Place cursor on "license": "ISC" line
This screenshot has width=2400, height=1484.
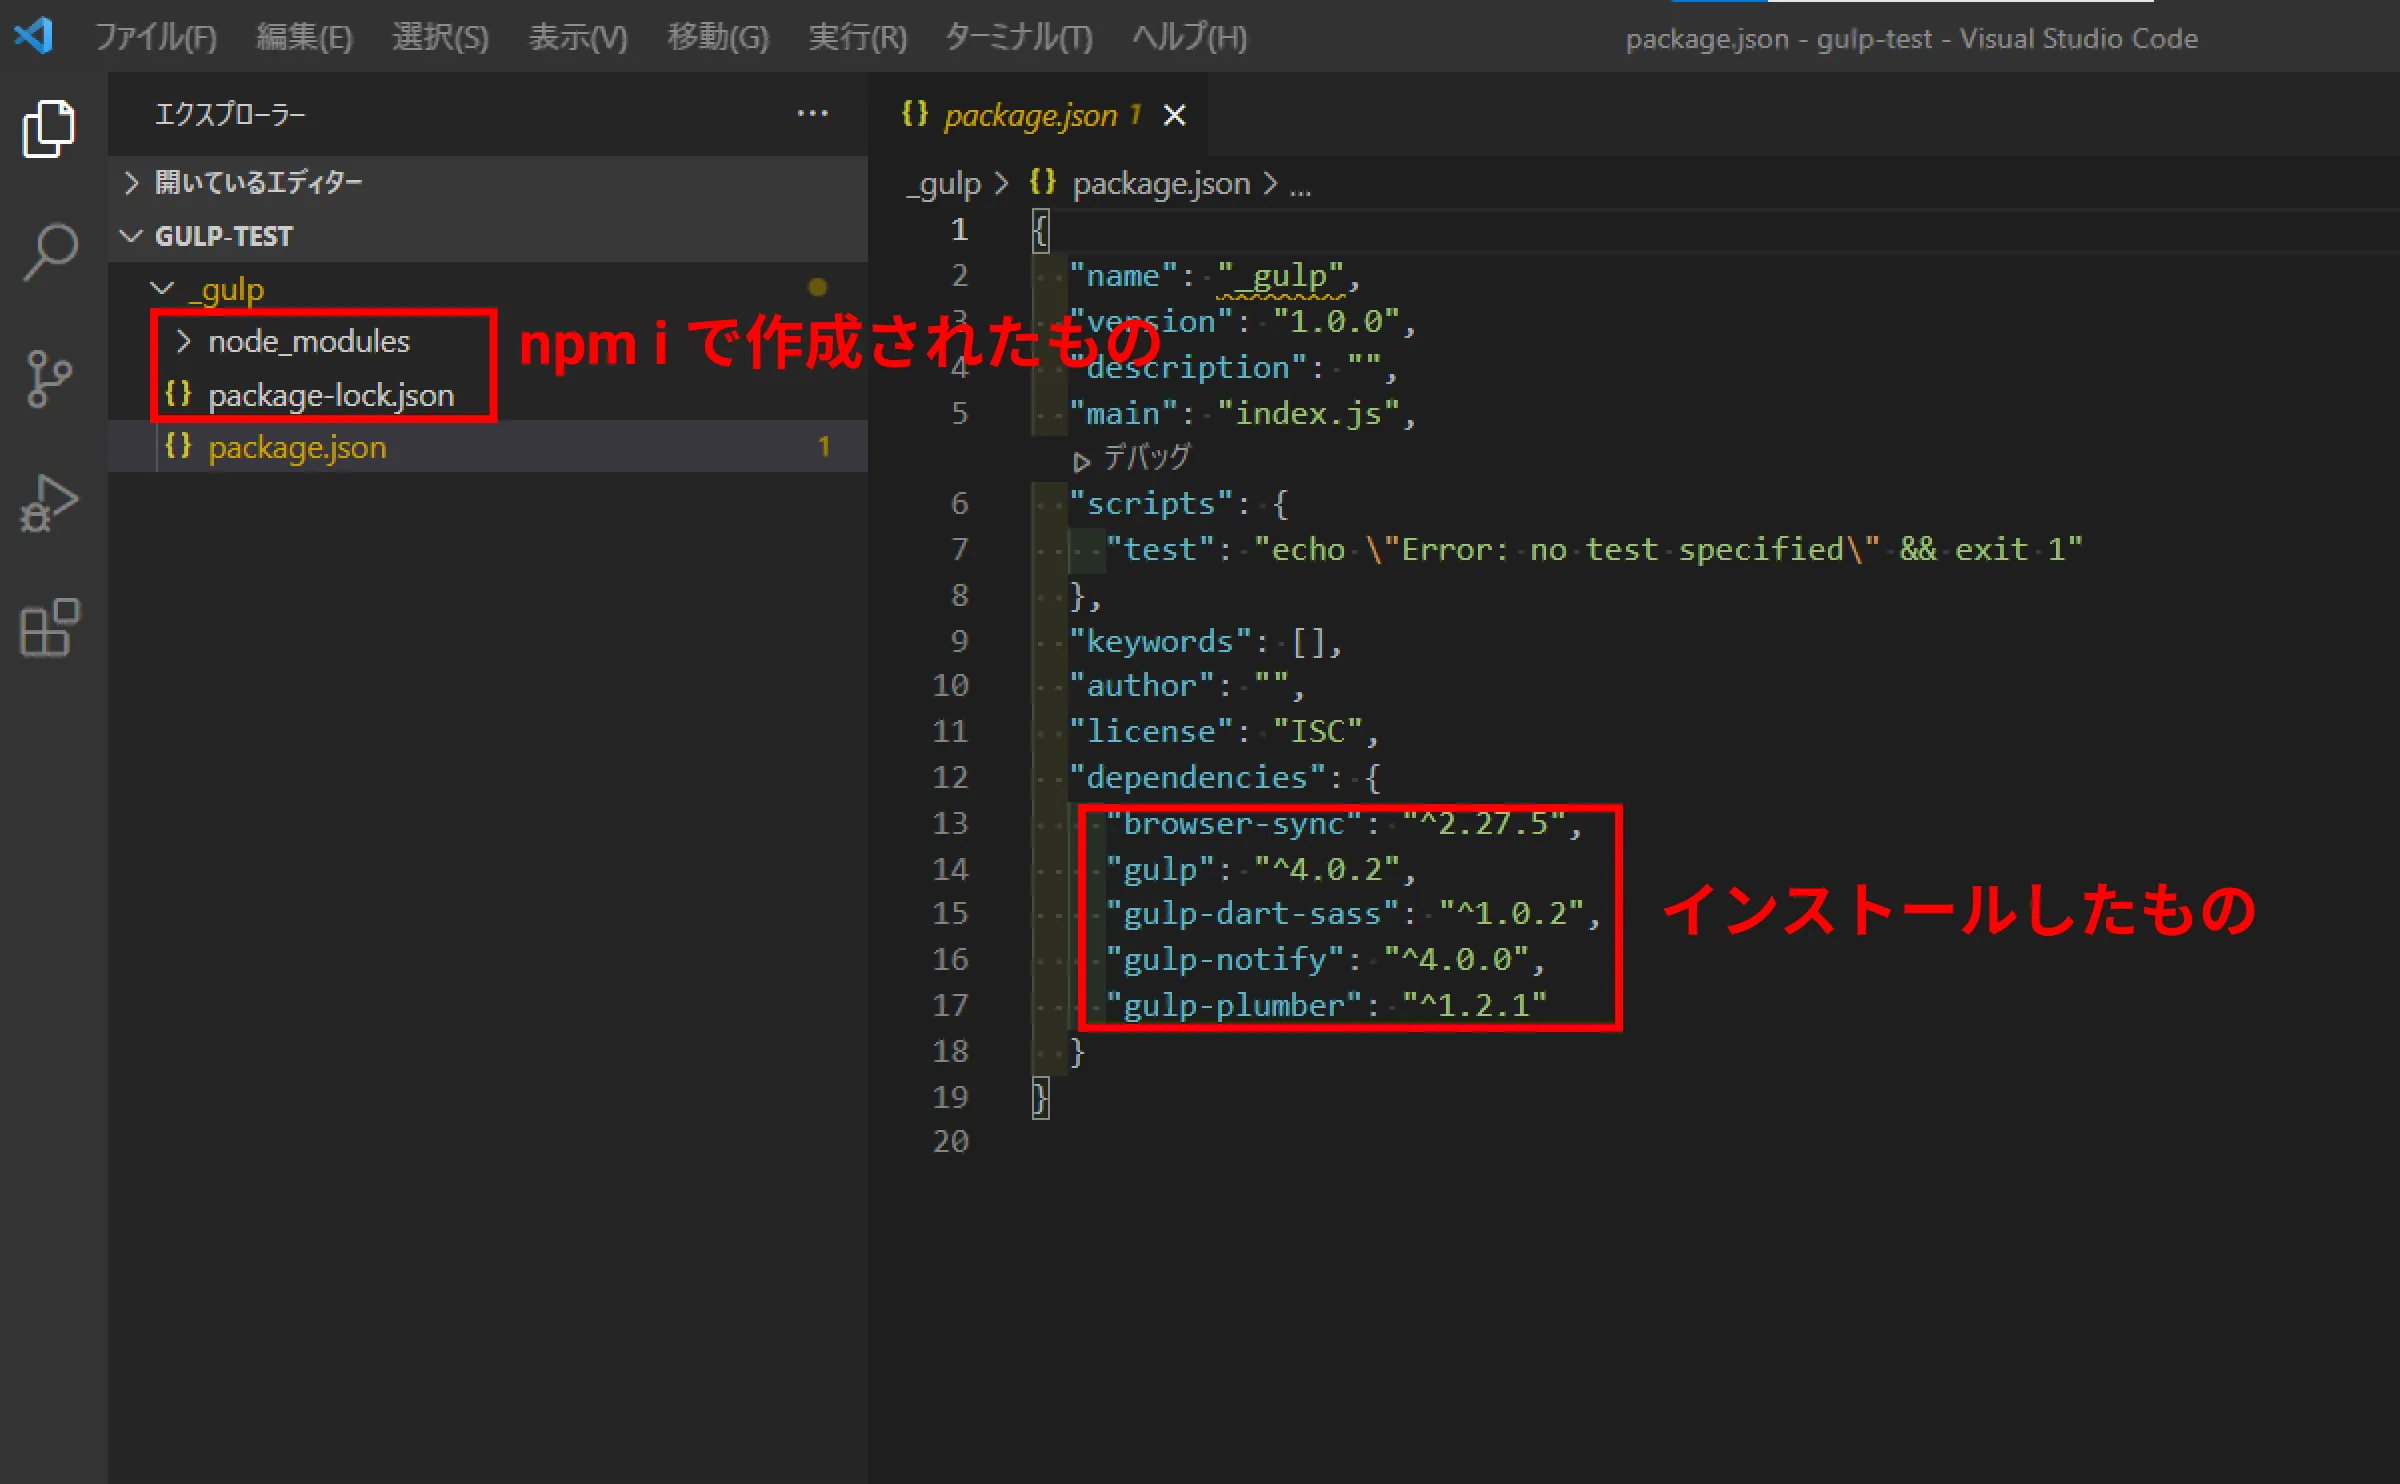[1224, 732]
